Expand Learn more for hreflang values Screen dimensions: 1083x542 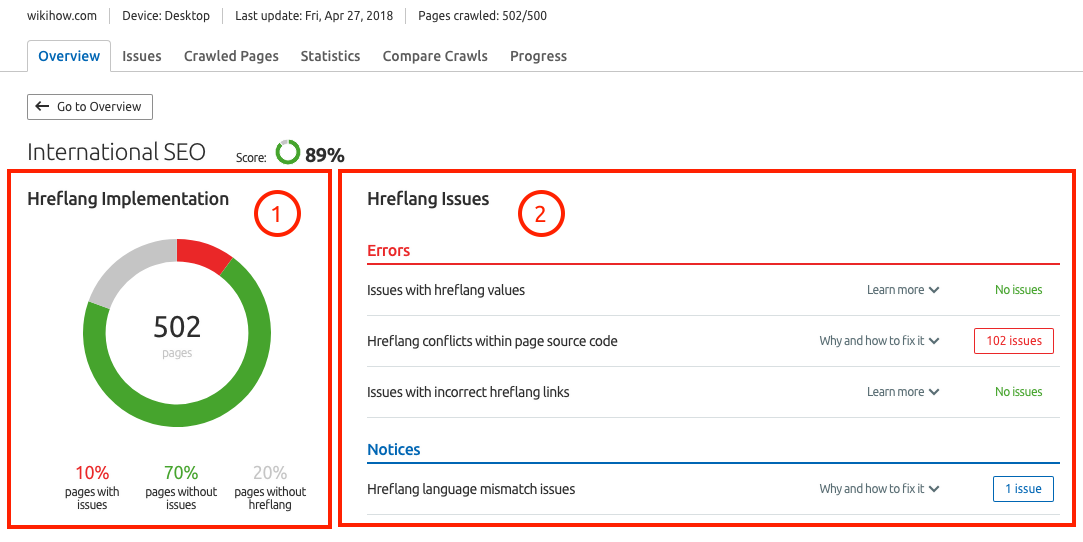click(x=903, y=290)
